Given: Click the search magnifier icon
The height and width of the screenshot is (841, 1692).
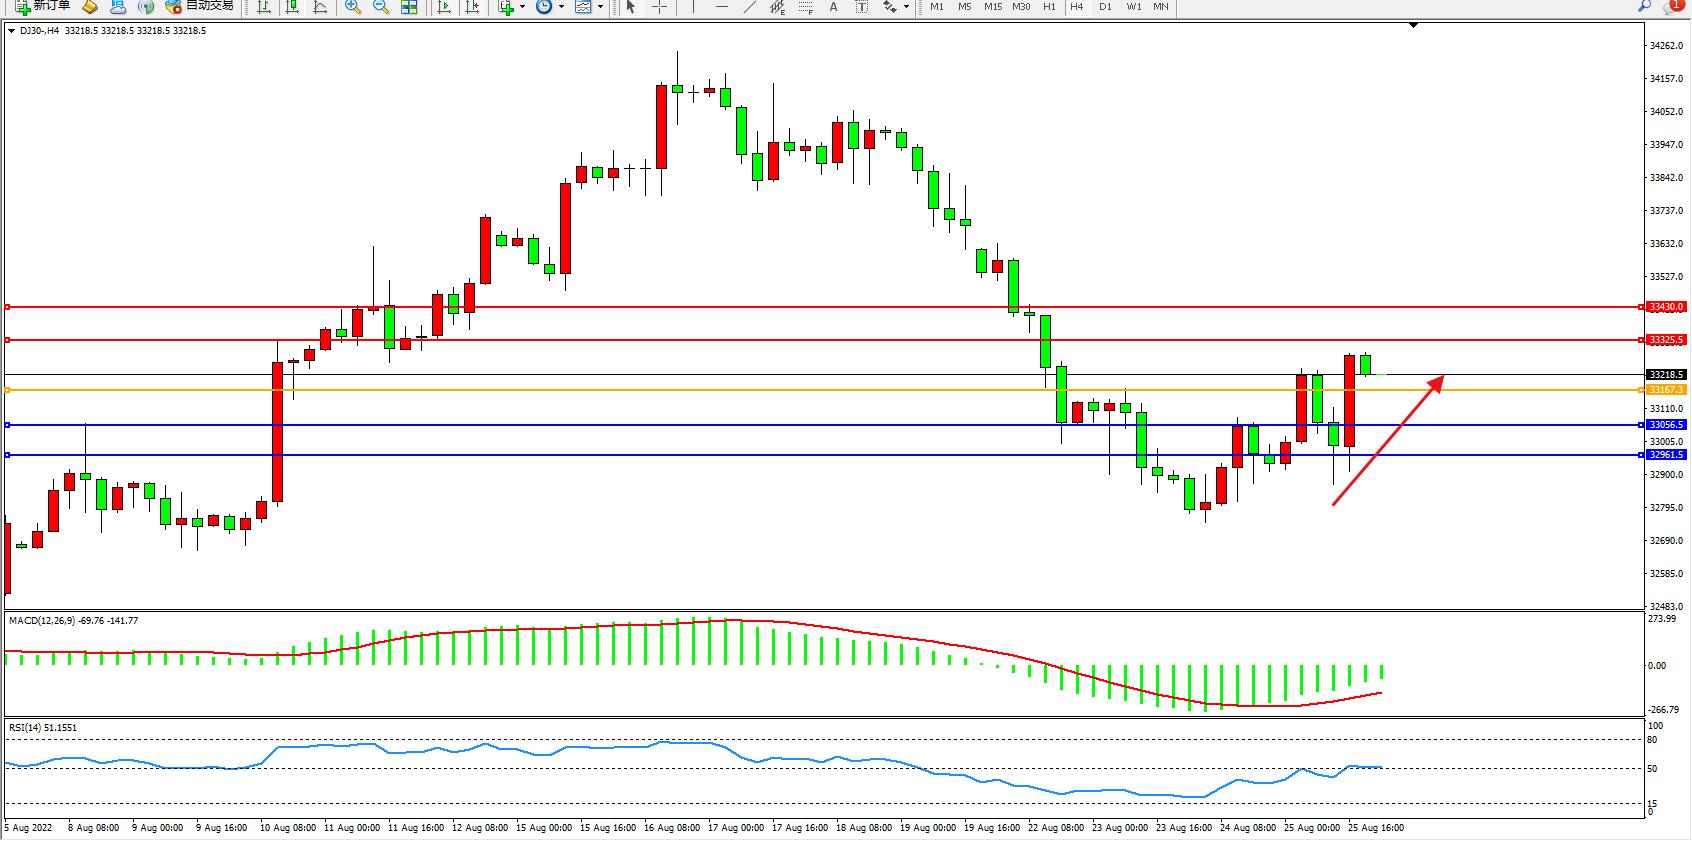Looking at the screenshot, I should [x=1644, y=6].
